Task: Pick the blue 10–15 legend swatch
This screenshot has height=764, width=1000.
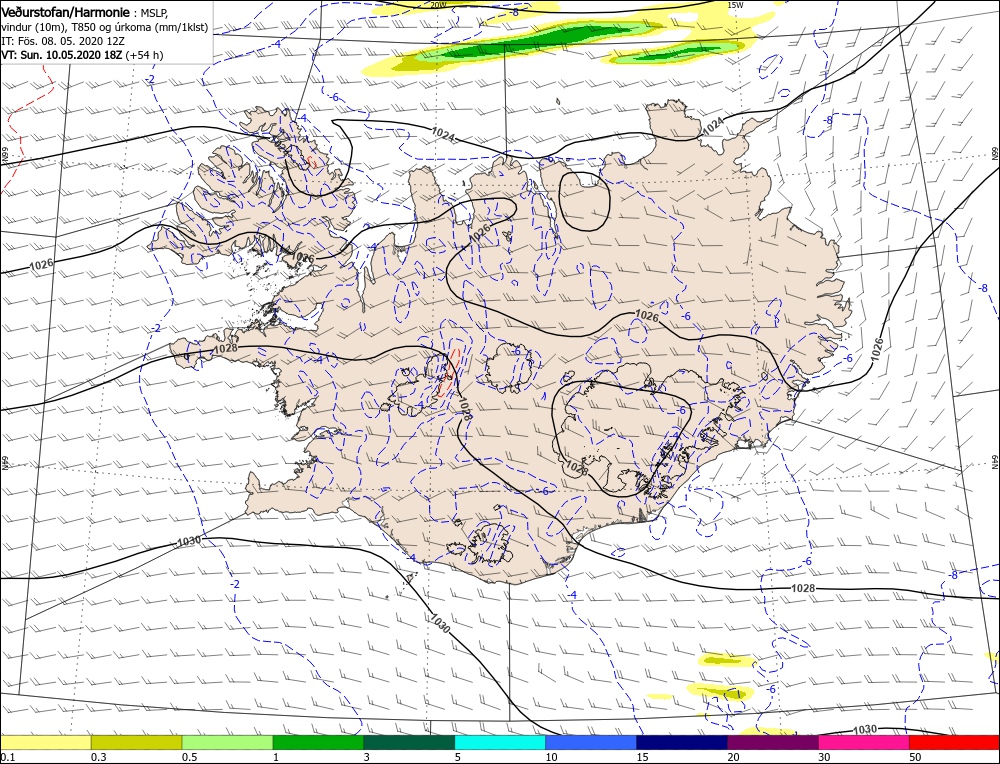Action: coord(591,742)
